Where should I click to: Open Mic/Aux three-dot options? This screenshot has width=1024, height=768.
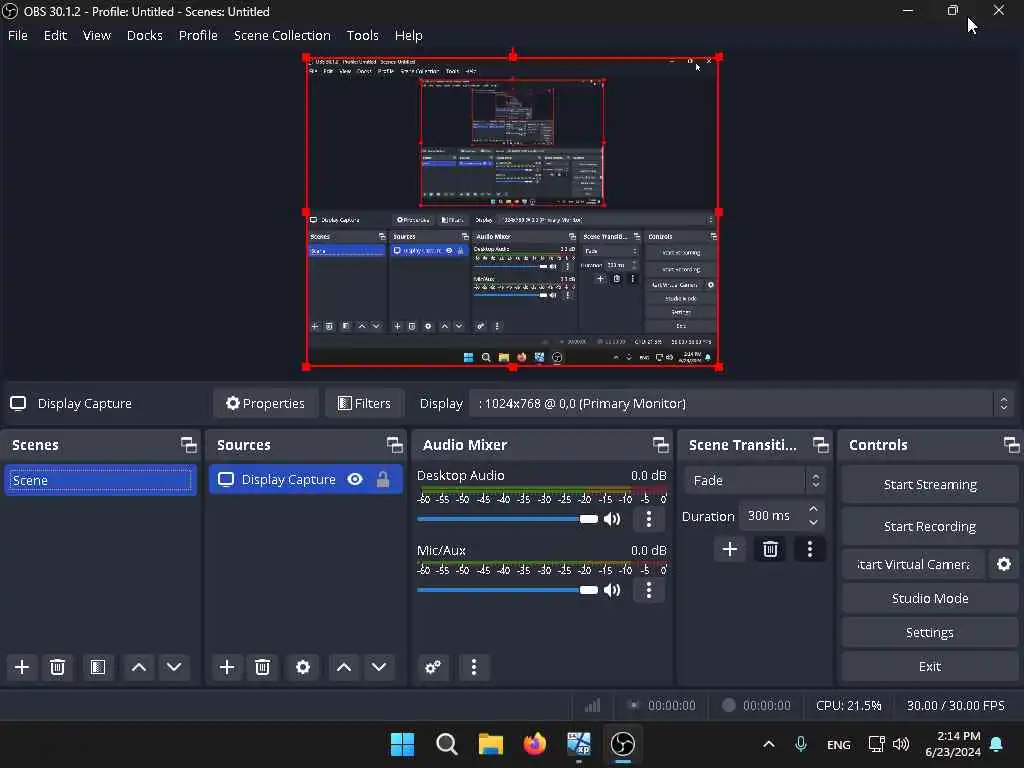pyautogui.click(x=648, y=590)
